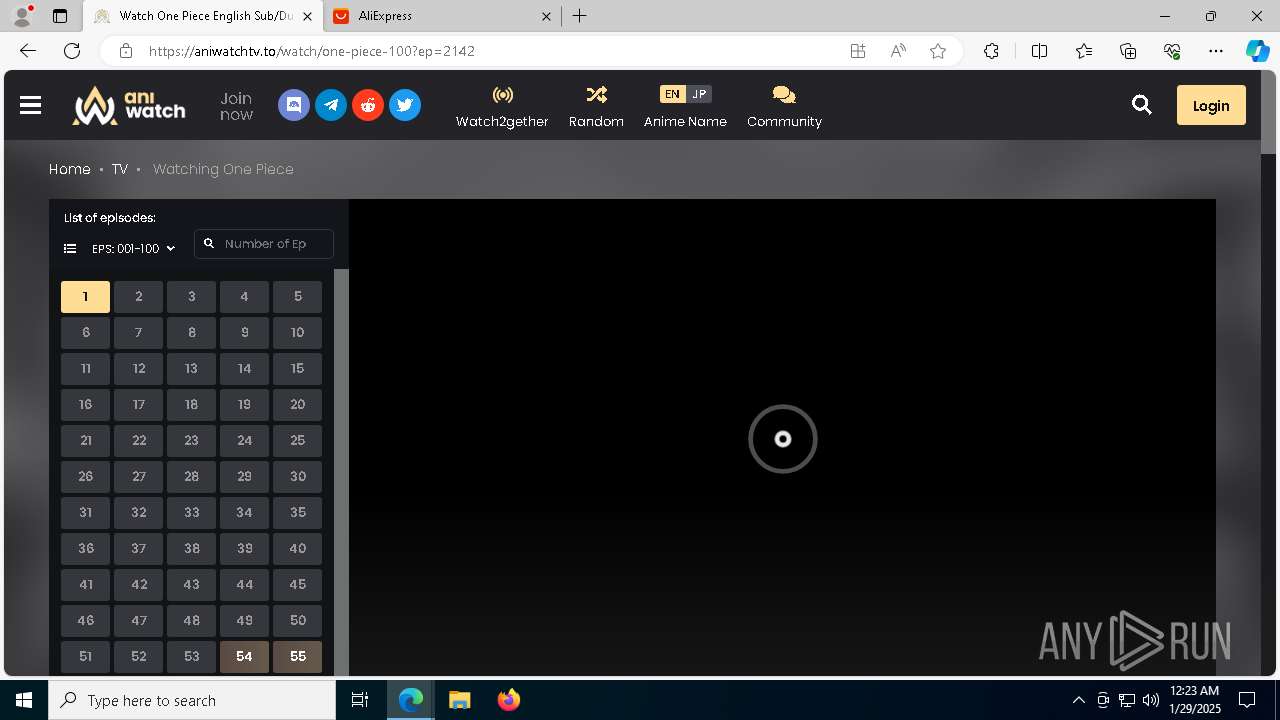Click the episode list scrollbar
The image size is (1280, 720).
tap(341, 472)
